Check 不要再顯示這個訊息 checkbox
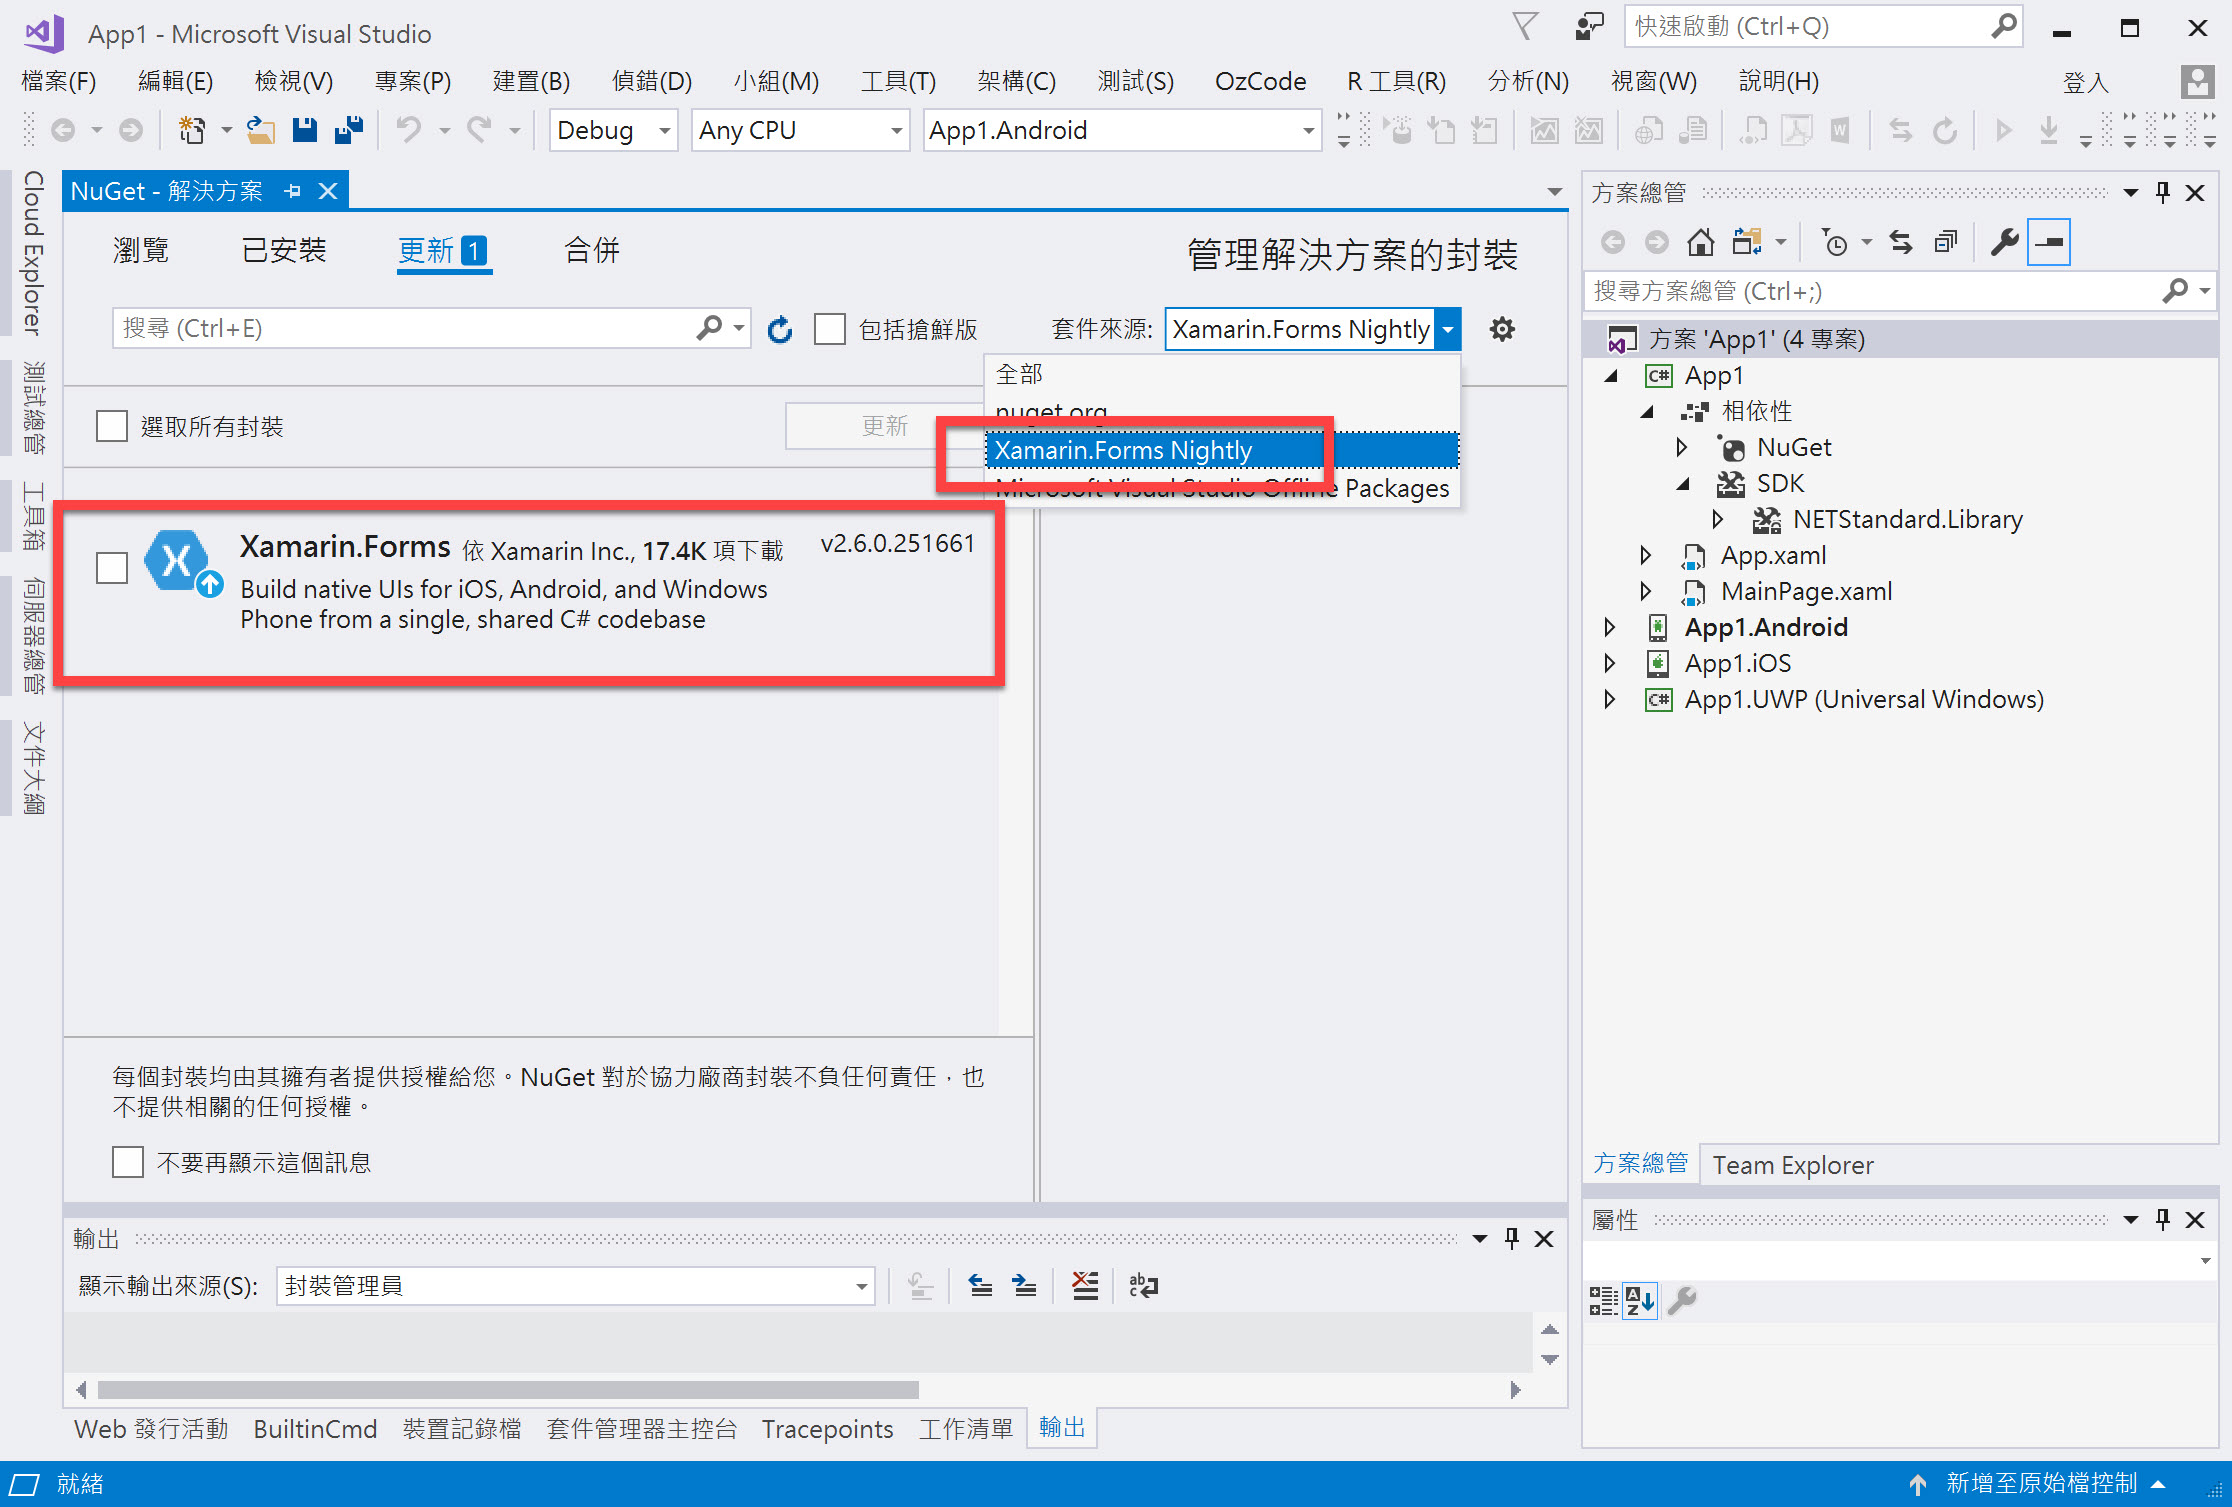 click(x=128, y=1162)
